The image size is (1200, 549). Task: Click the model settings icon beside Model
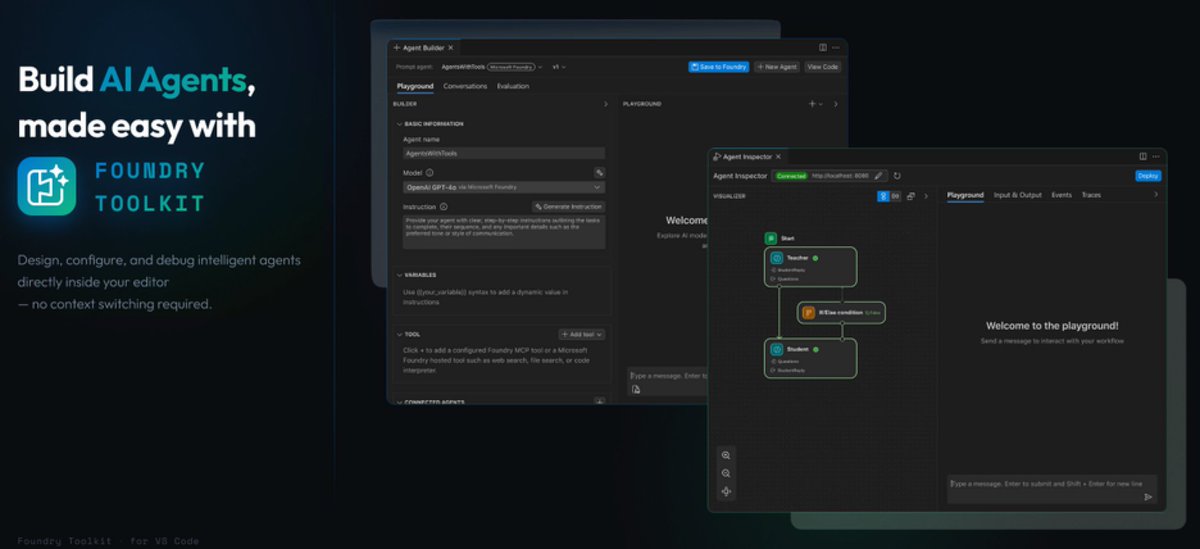pos(599,173)
